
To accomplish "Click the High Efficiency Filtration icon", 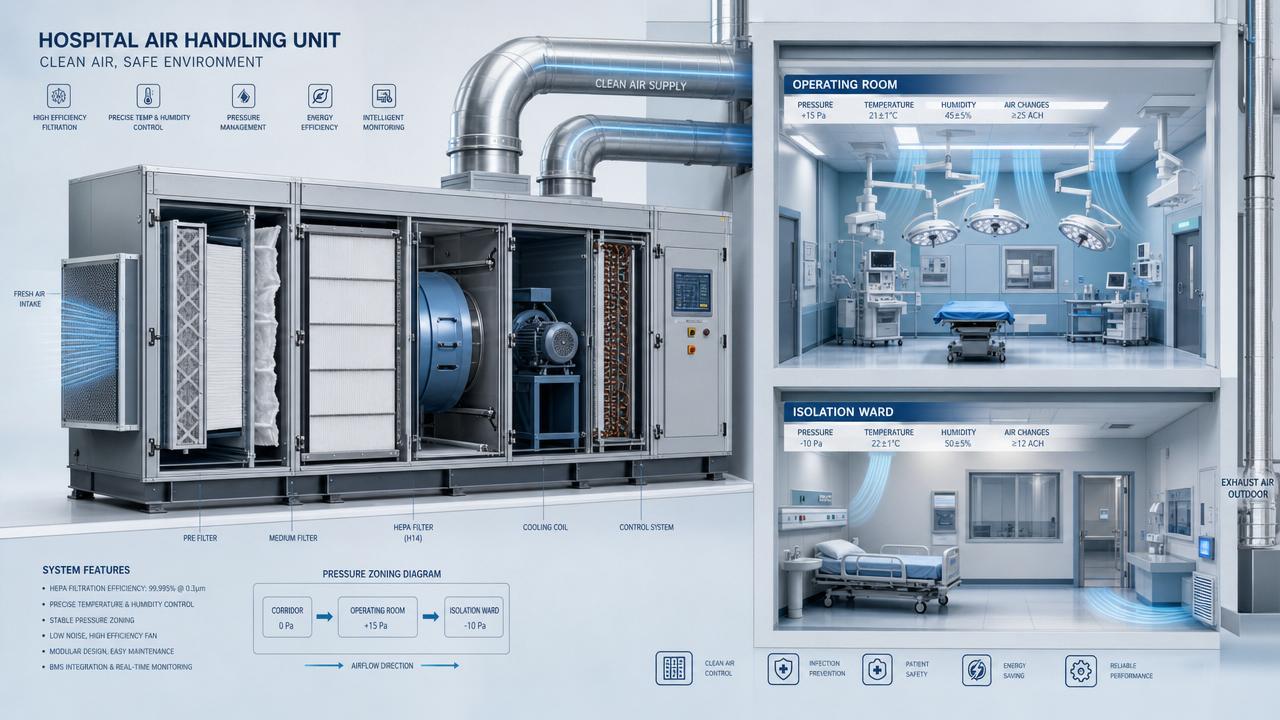I will tap(58, 96).
